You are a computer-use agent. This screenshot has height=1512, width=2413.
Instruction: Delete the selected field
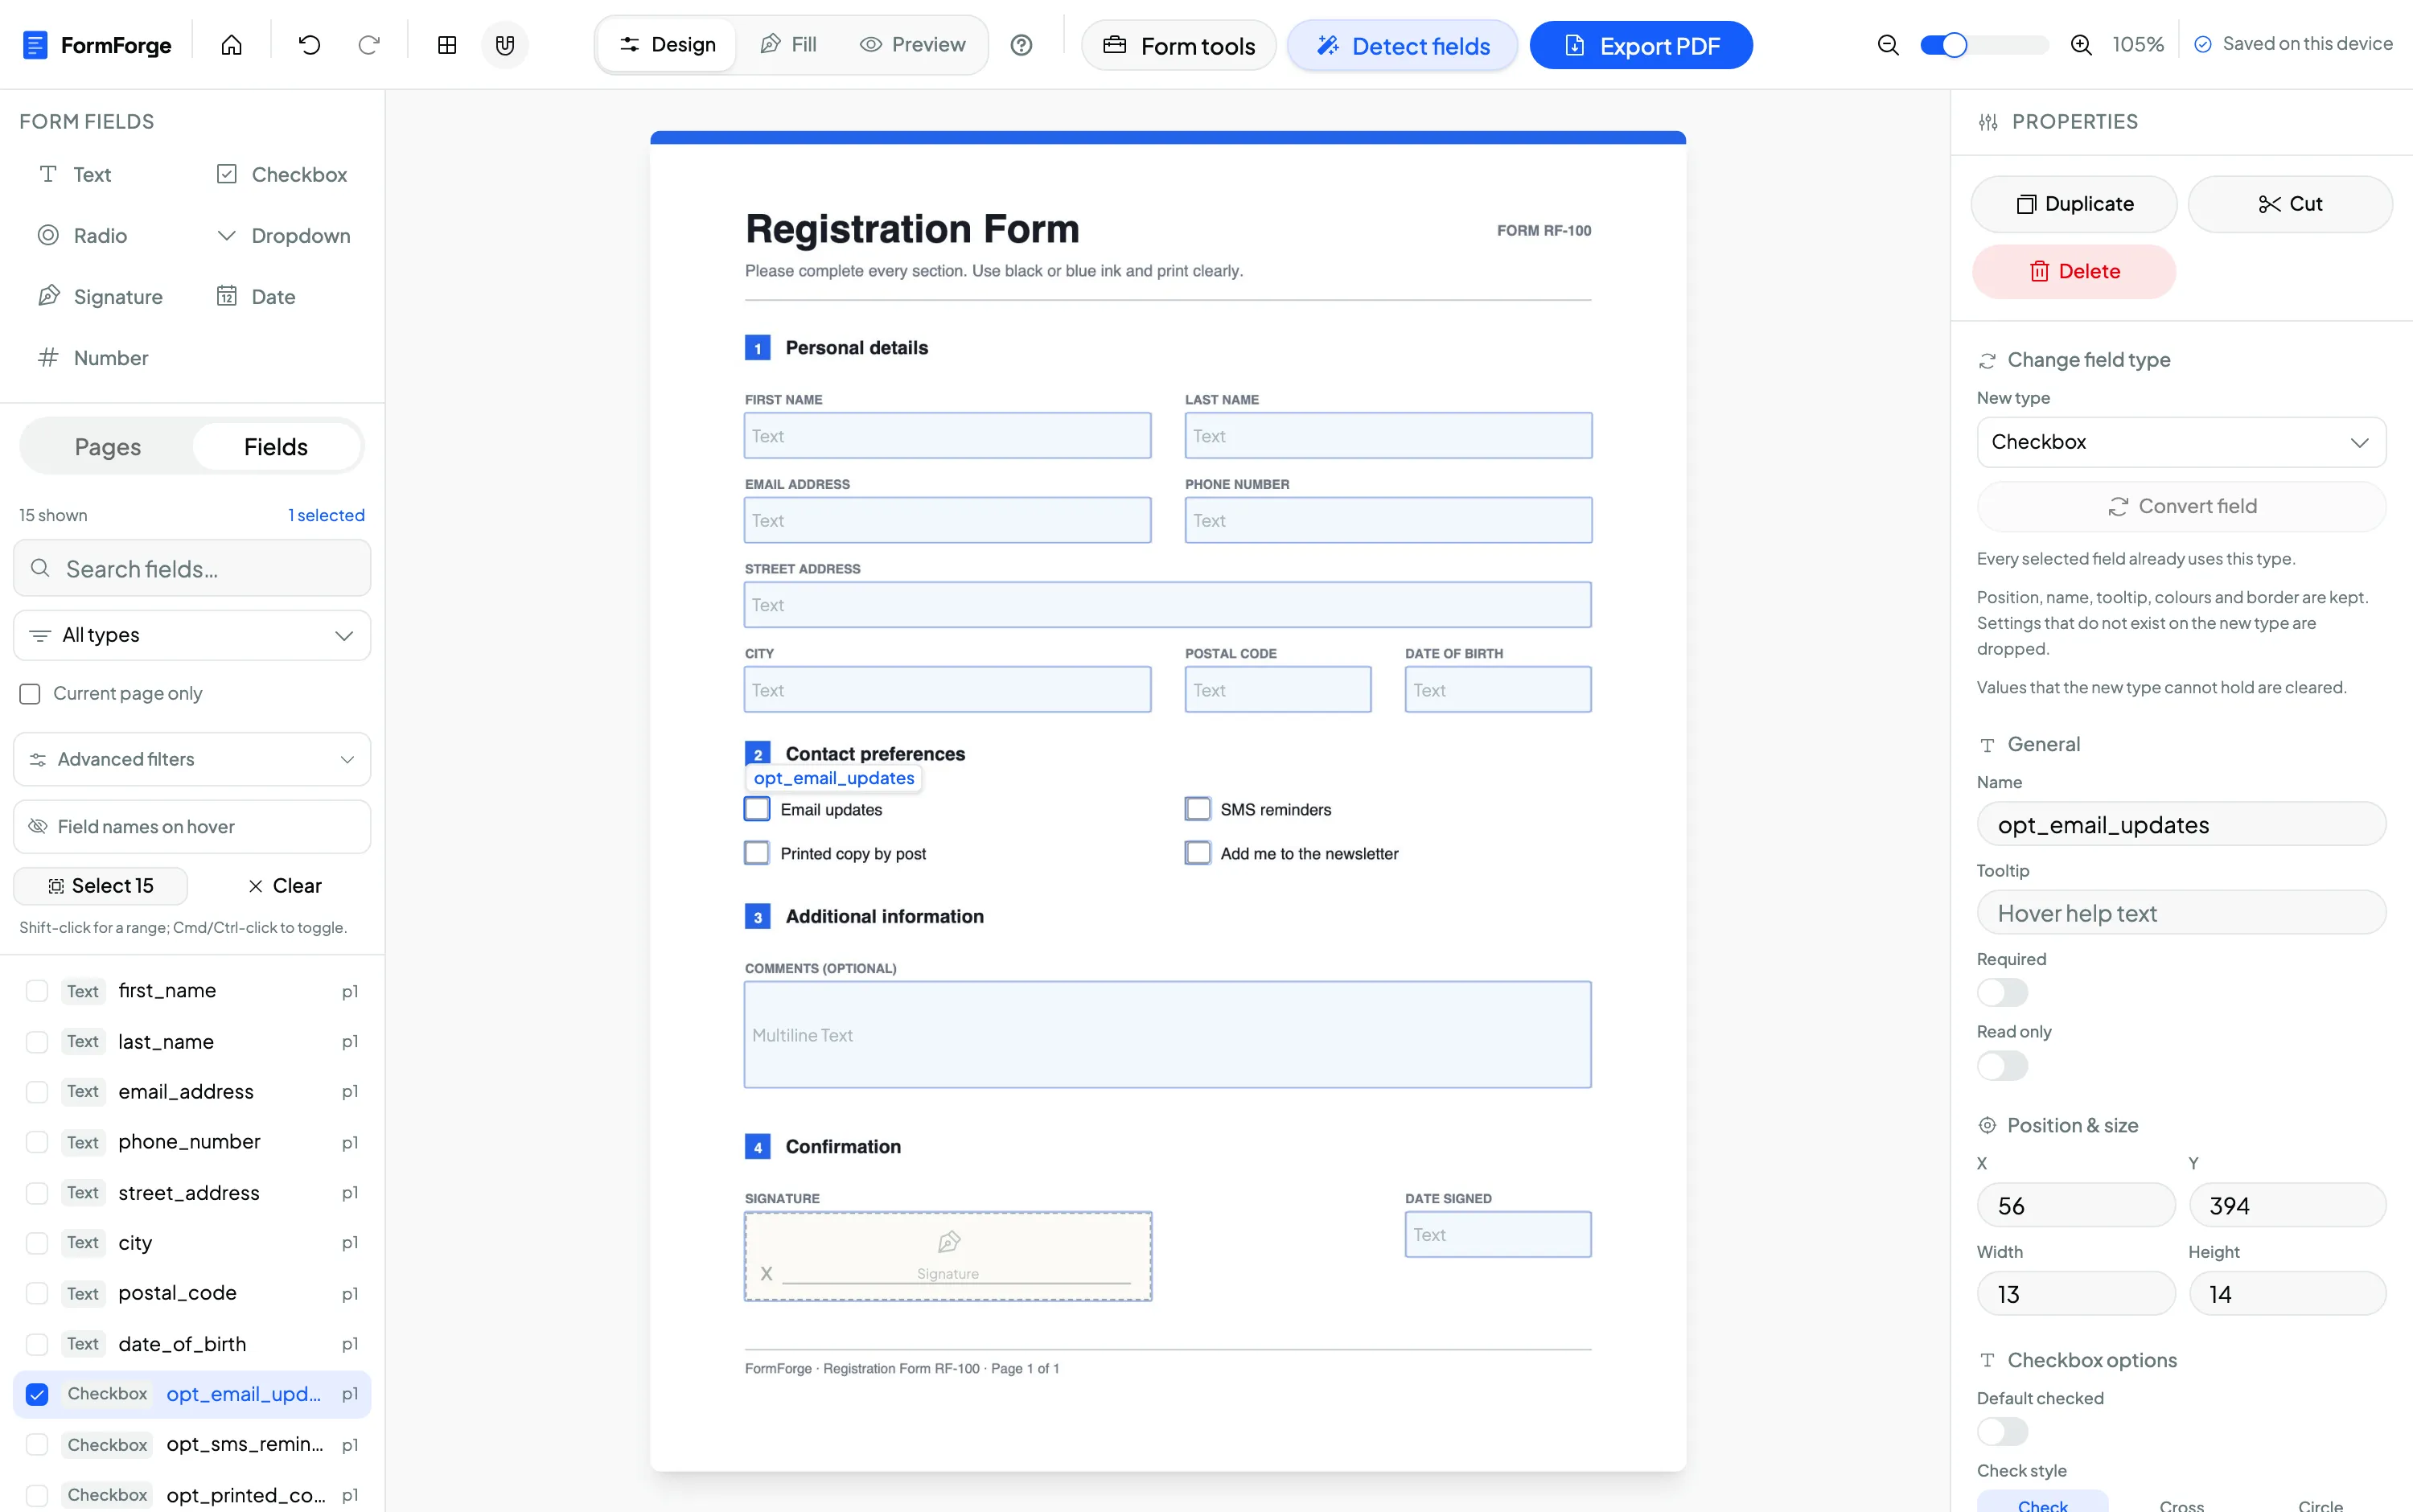pos(2073,272)
